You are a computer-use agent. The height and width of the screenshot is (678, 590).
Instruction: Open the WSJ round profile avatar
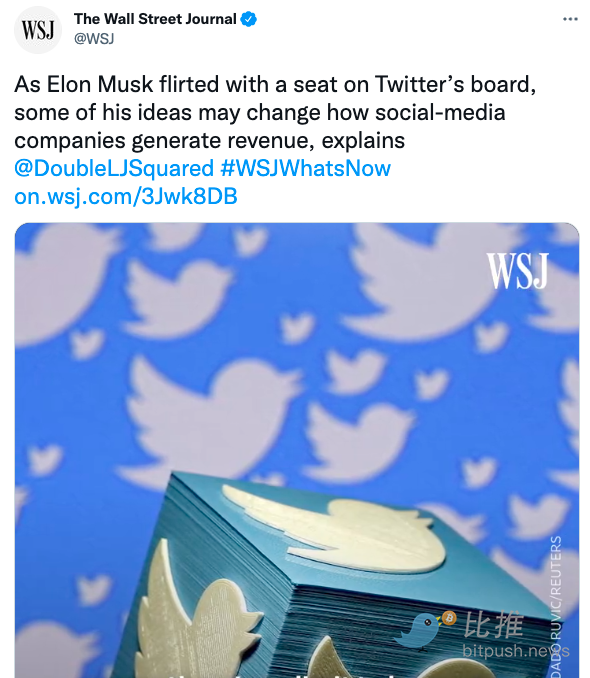[x=38, y=30]
